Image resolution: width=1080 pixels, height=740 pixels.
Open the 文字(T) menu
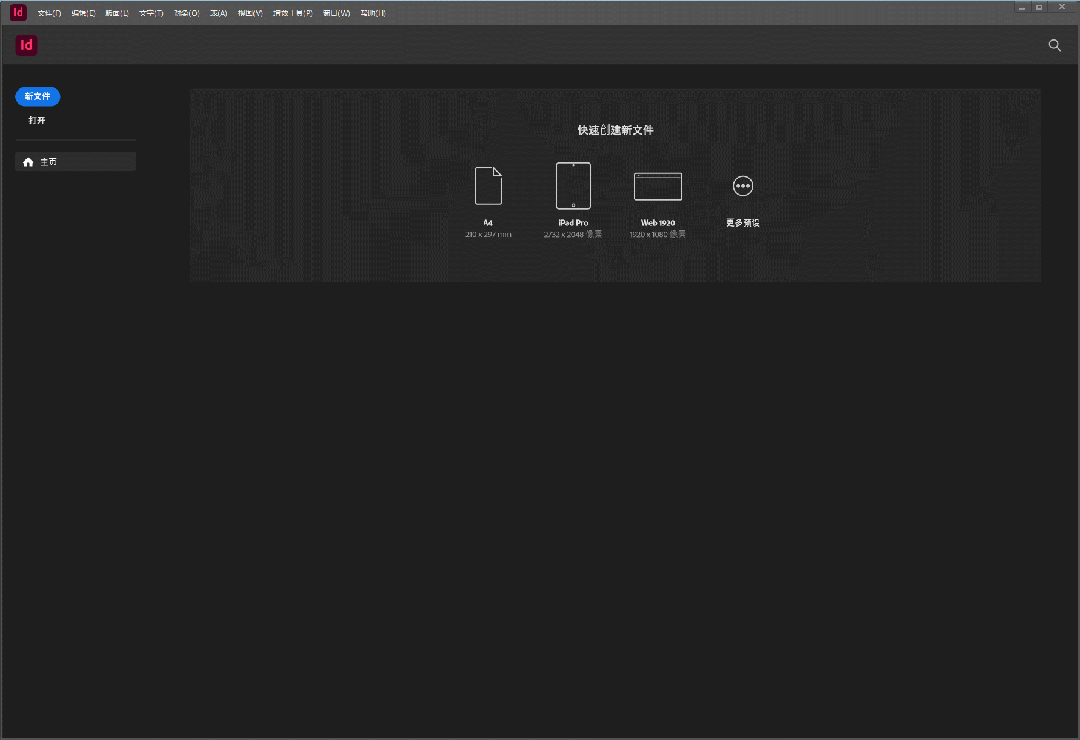coord(152,13)
